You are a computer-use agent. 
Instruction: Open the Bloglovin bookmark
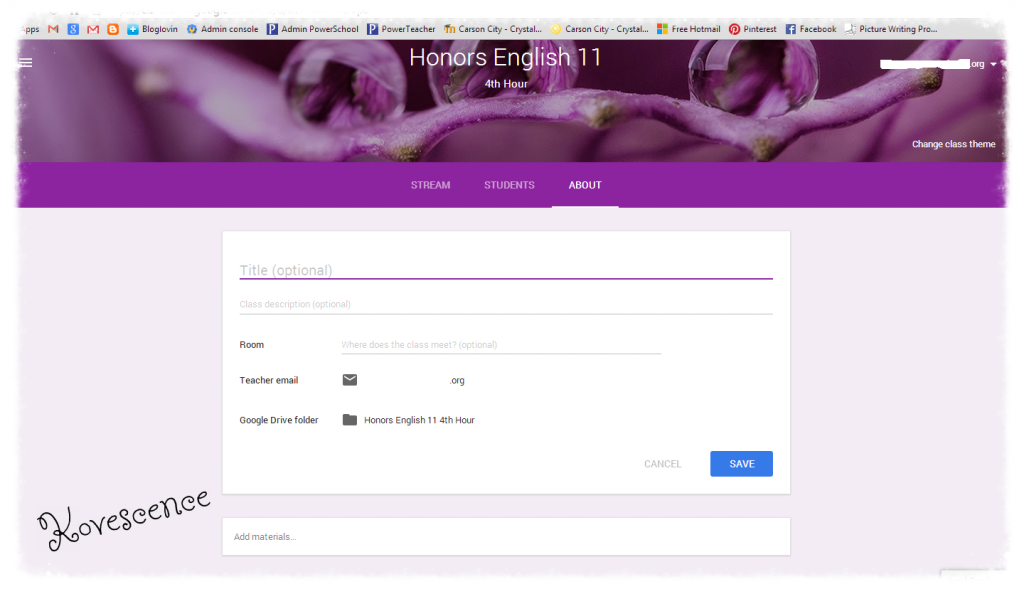click(x=152, y=29)
